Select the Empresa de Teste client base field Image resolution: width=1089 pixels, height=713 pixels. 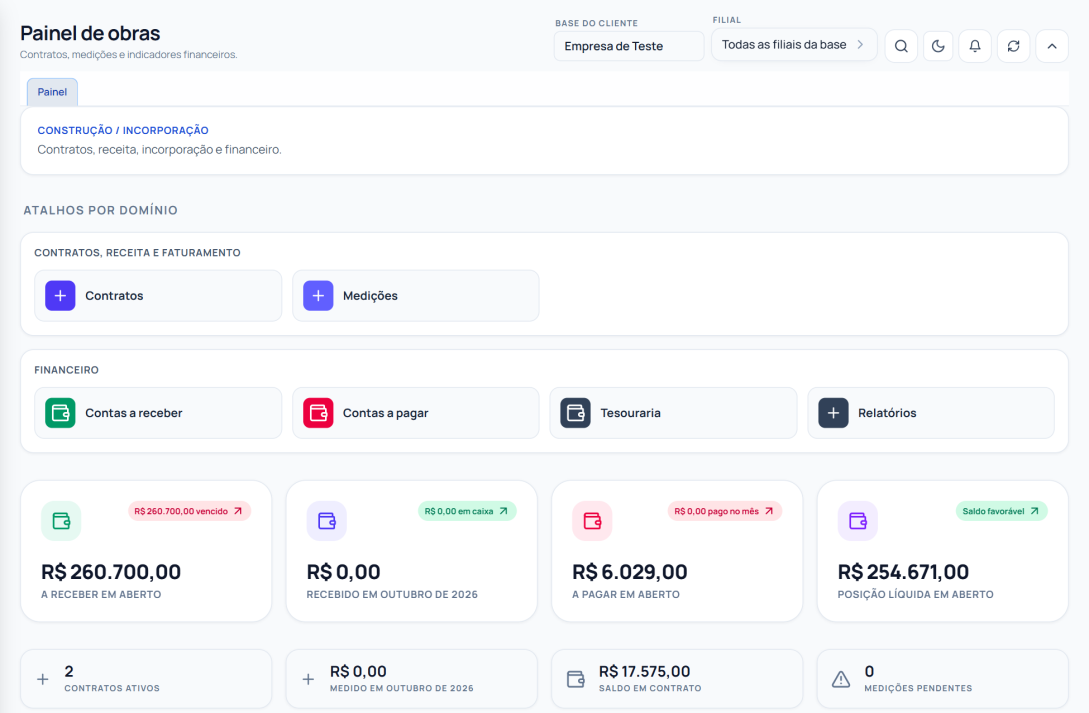629,46
